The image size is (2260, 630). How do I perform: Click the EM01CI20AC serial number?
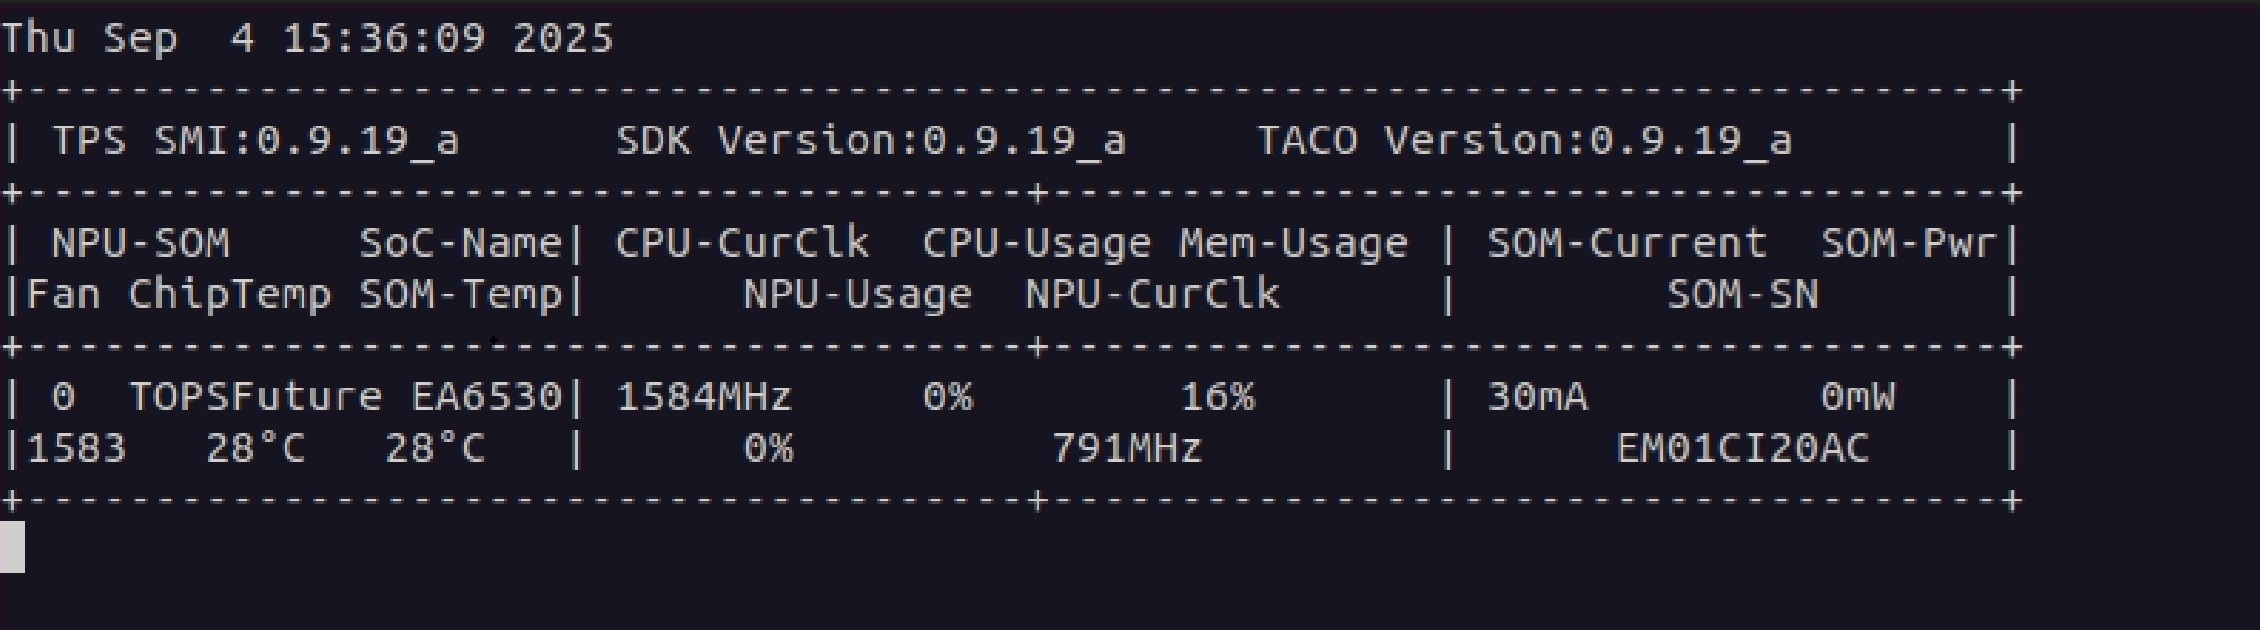[1742, 449]
